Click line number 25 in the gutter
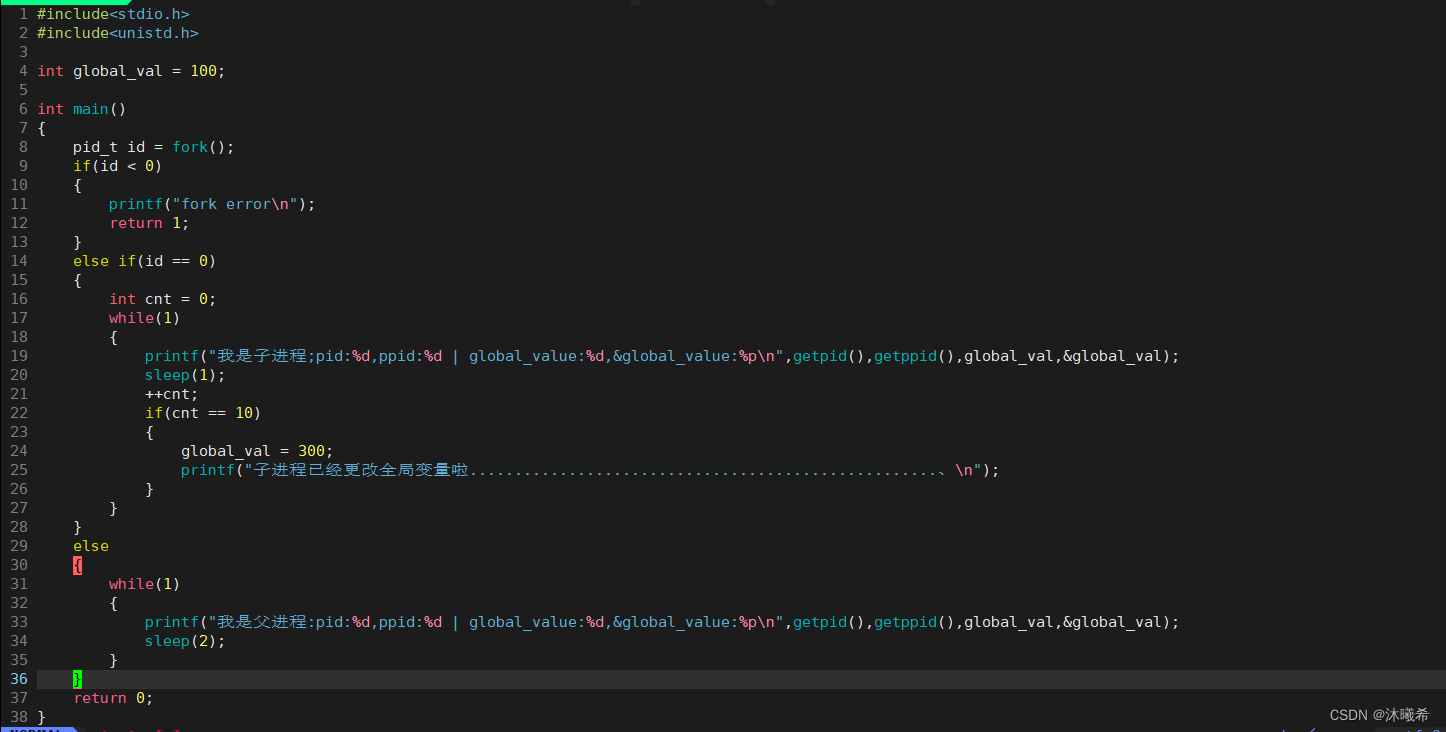 19,470
